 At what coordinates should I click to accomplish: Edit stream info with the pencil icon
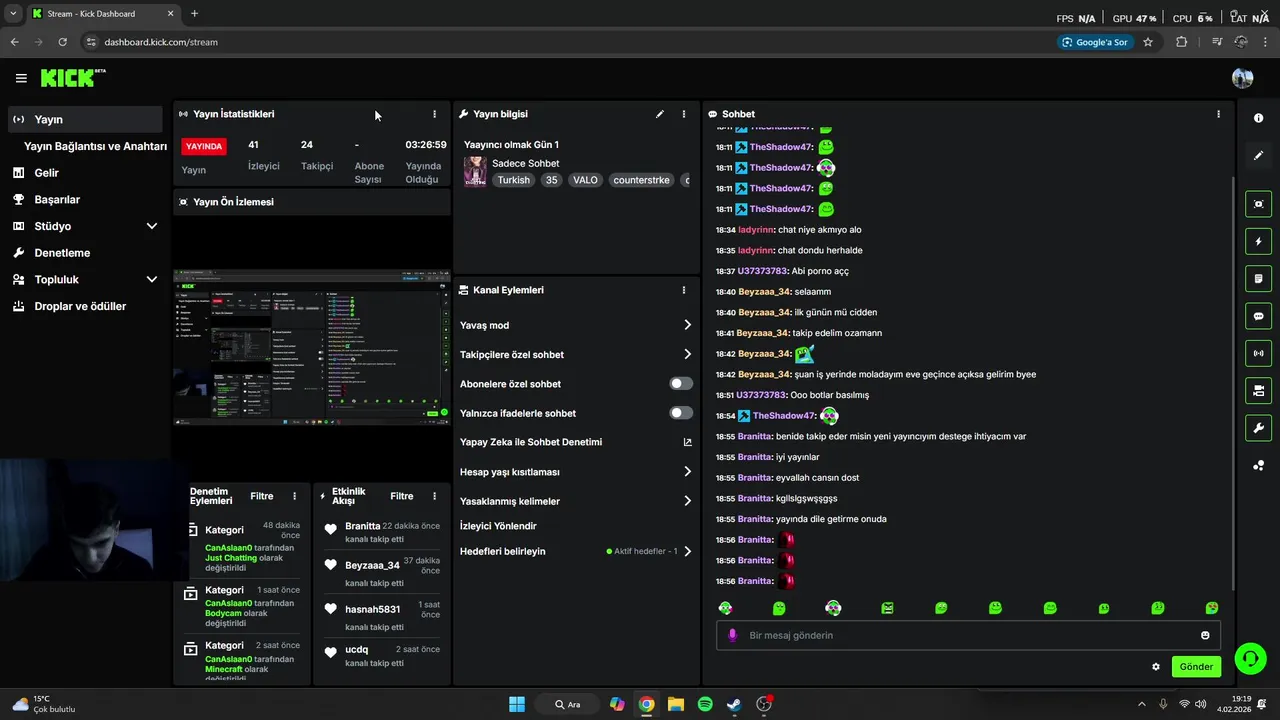[660, 114]
